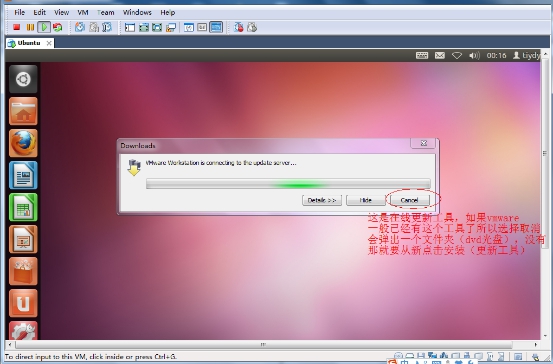Reset the virtual machine with restart icon
553x364 pixels.
coord(57,27)
